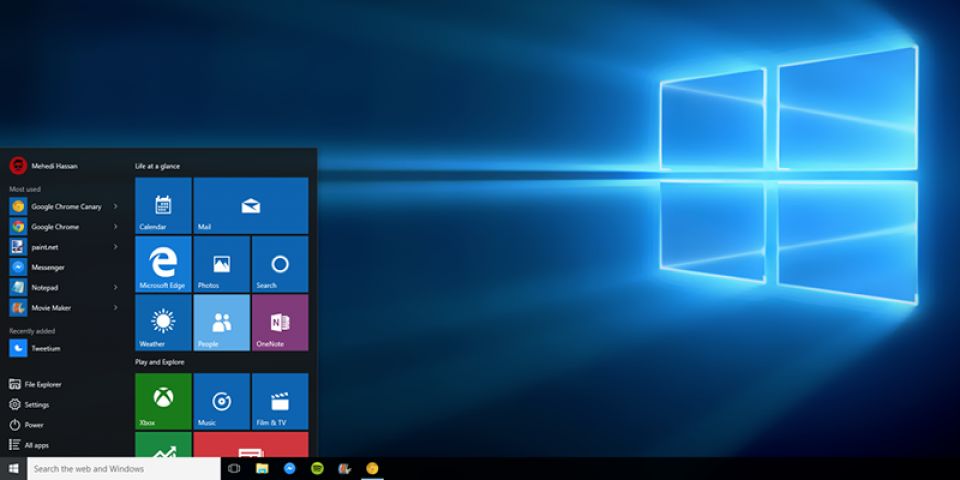Screen dimensions: 960x480
Task: Open the Music tile
Action: (x=222, y=401)
